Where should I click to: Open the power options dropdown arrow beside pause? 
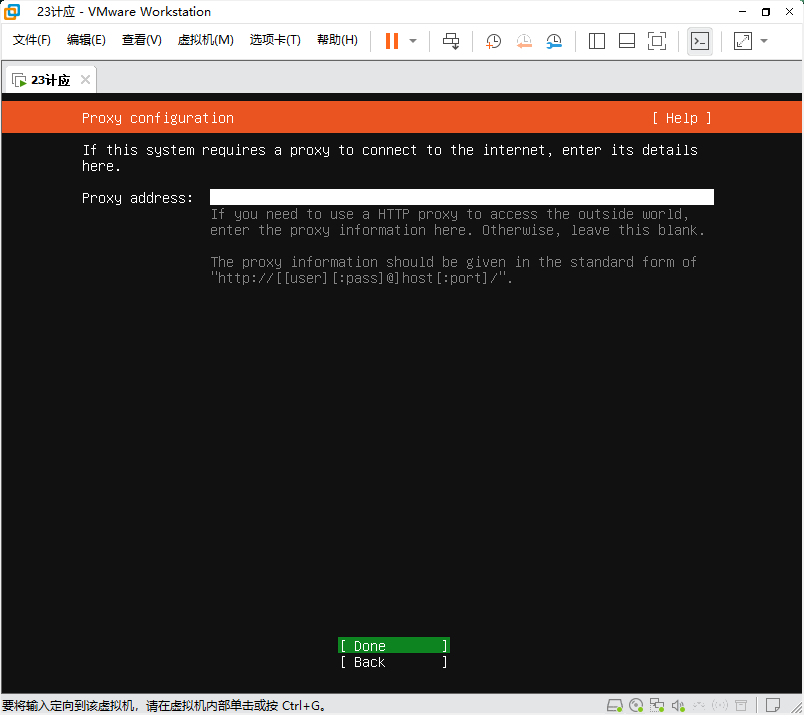point(413,41)
